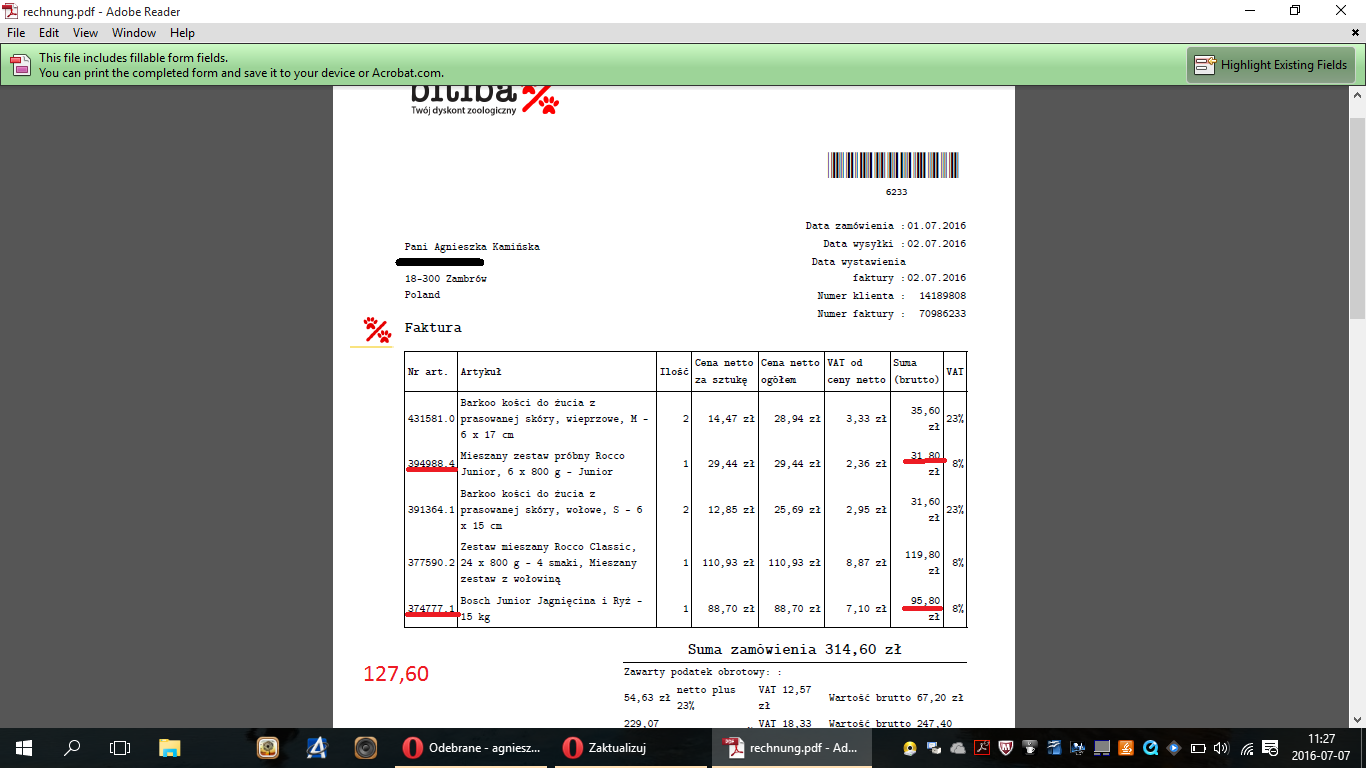Viewport: 1366px width, 768px height.
Task: Open the Action Center notifications icon
Action: (x=1271, y=747)
